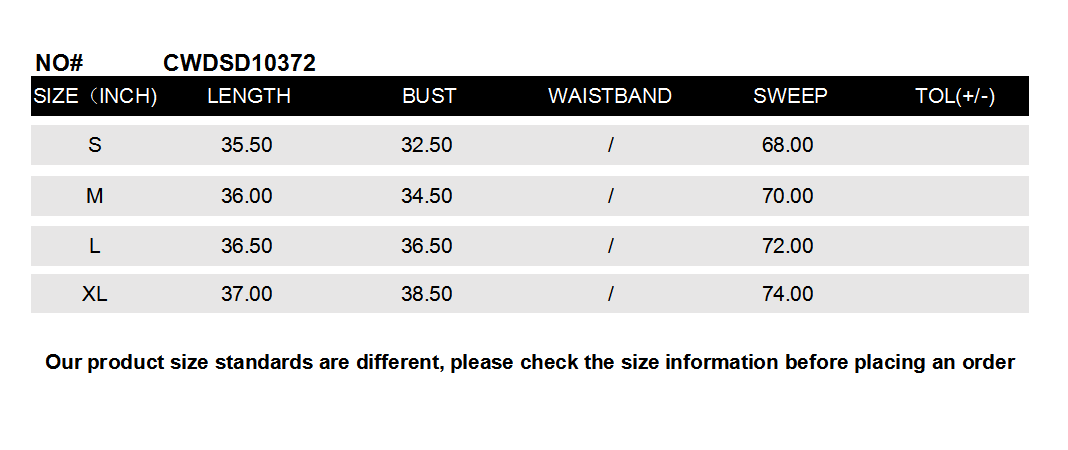Click the waistband slash in the M row
1068x450 pixels.
(x=610, y=196)
